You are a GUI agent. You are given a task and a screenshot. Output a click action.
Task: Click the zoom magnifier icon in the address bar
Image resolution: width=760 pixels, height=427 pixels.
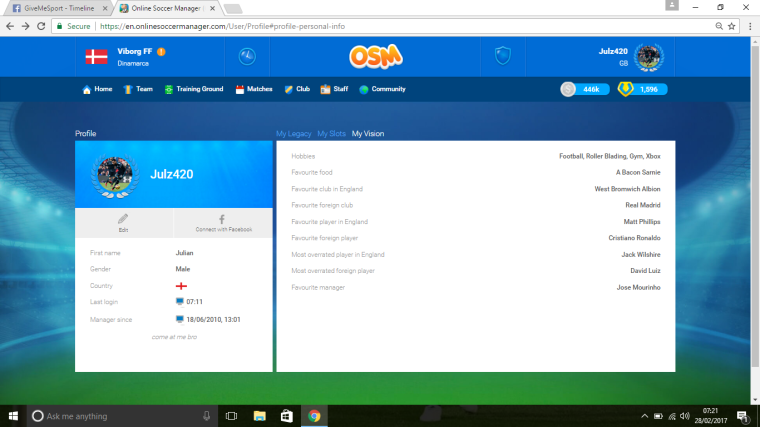coord(719,26)
